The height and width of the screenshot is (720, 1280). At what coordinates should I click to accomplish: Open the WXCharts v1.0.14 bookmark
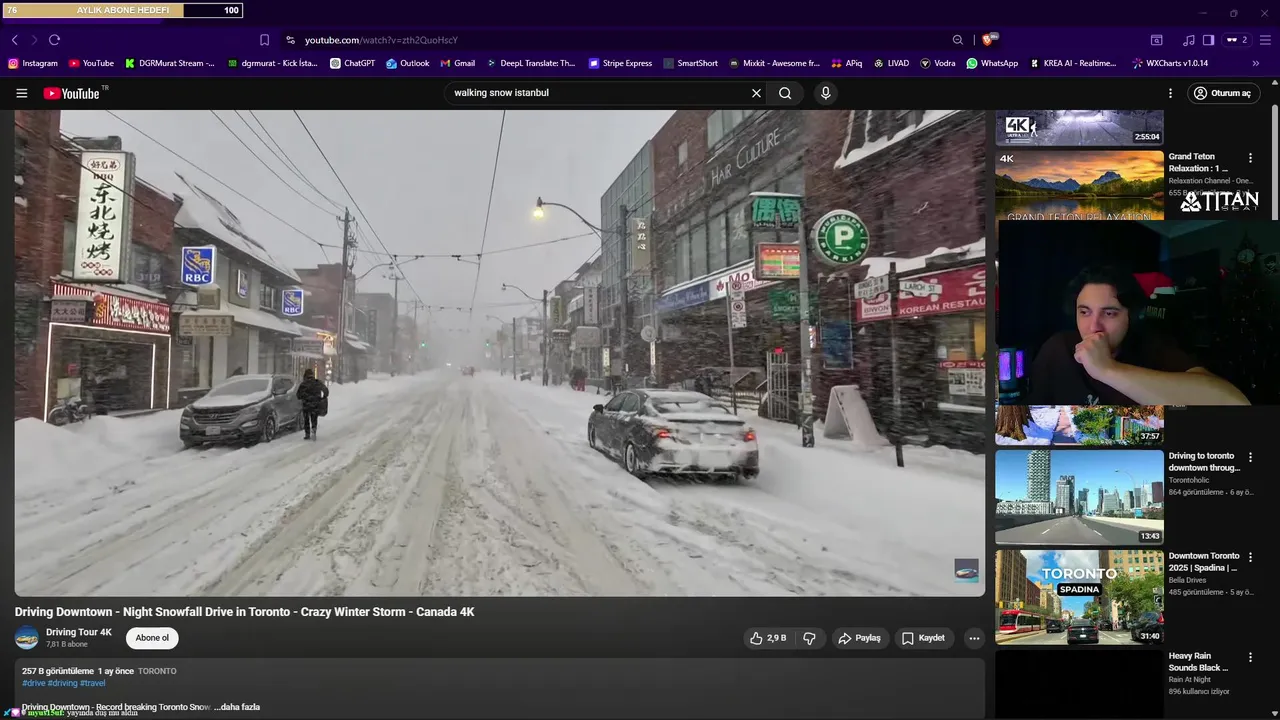[1170, 63]
